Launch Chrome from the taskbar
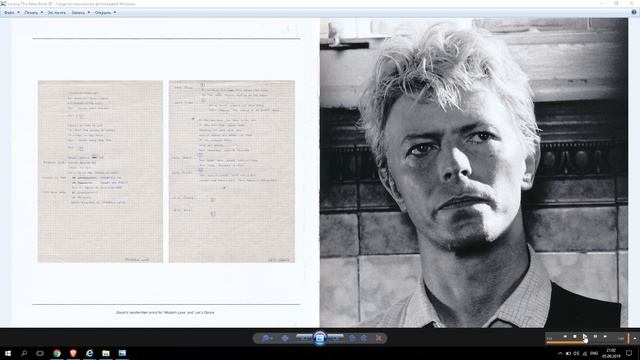 pyautogui.click(x=57, y=353)
